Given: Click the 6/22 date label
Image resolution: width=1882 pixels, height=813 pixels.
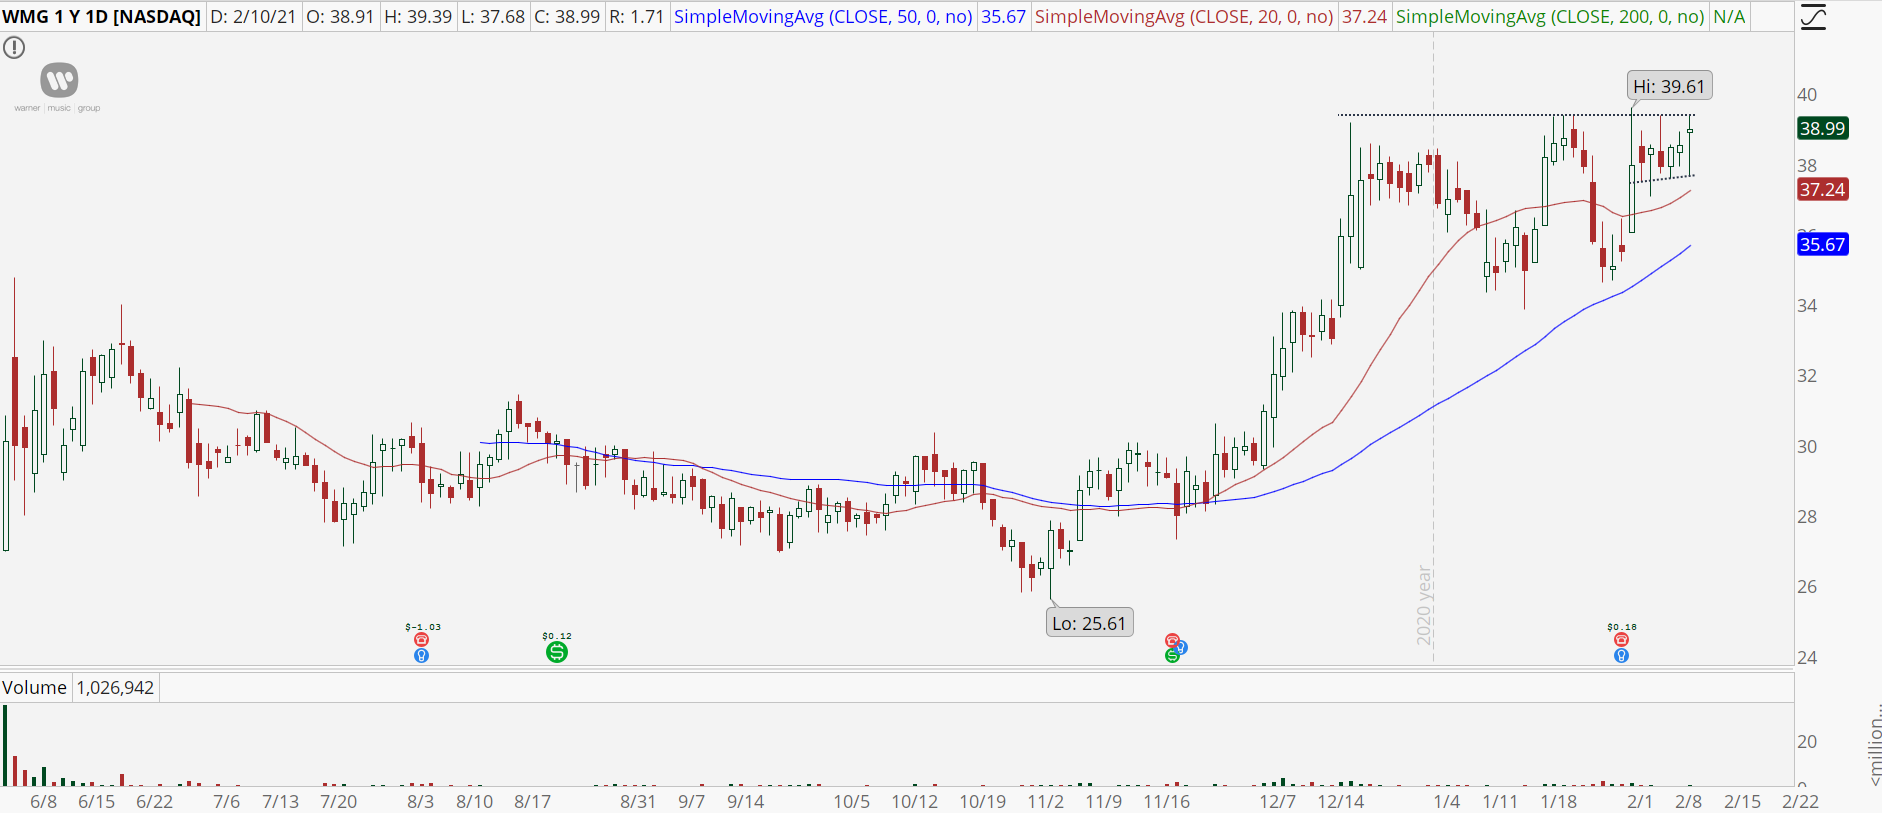Looking at the screenshot, I should point(155,802).
